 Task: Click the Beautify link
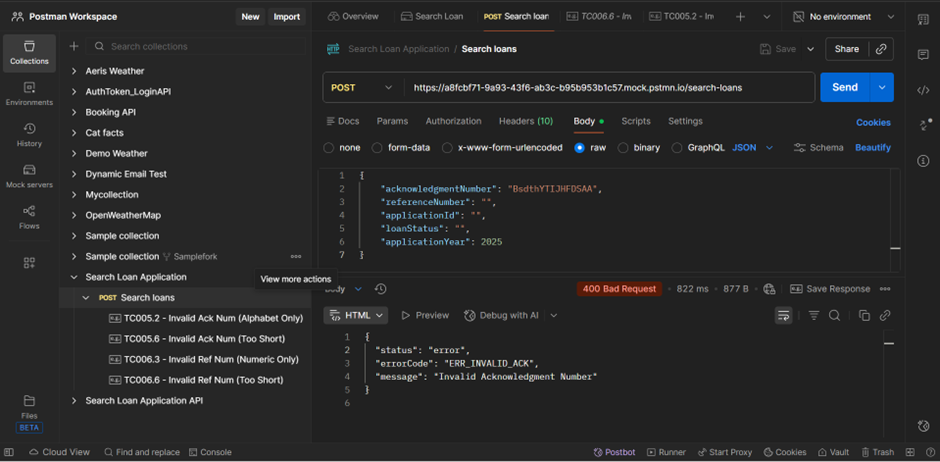point(873,147)
